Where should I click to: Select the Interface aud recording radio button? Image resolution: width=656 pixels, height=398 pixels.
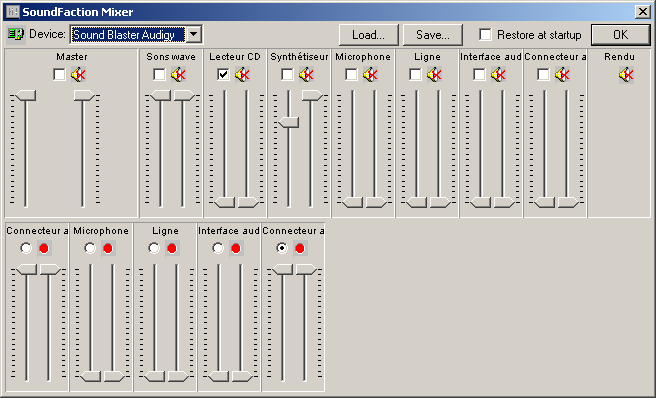point(218,249)
